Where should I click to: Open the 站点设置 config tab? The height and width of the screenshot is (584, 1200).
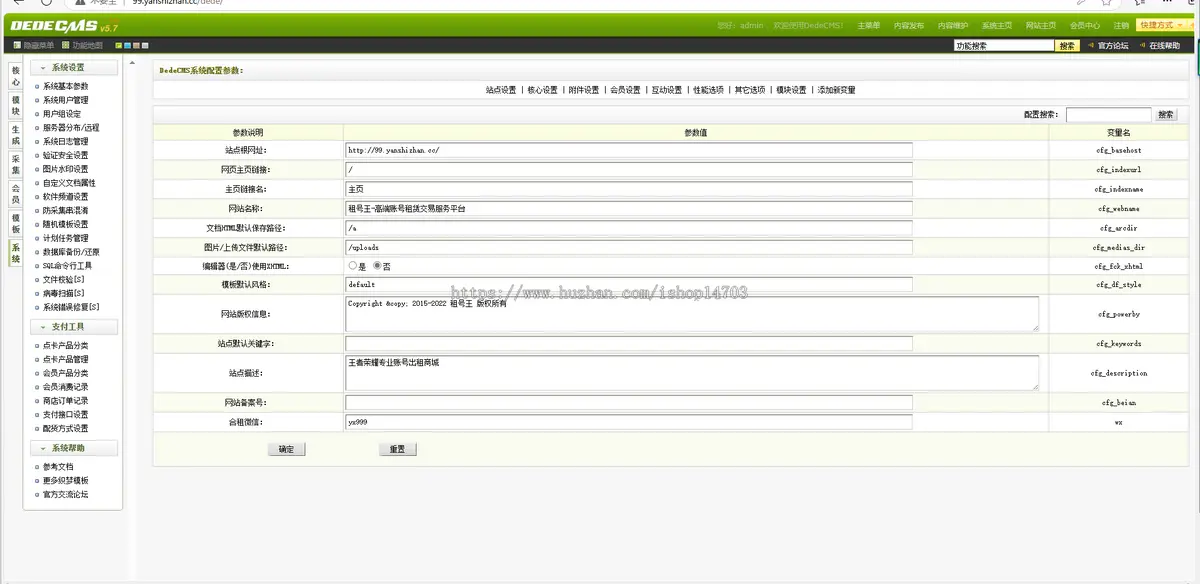point(501,90)
